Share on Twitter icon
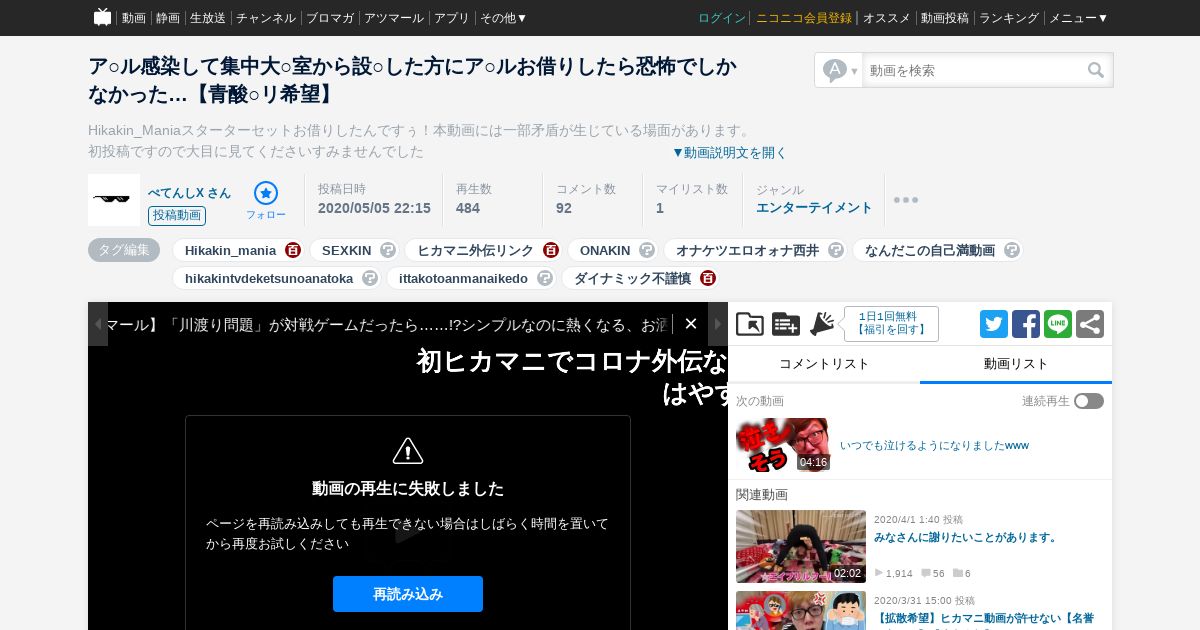This screenshot has width=1200, height=630. click(x=994, y=324)
